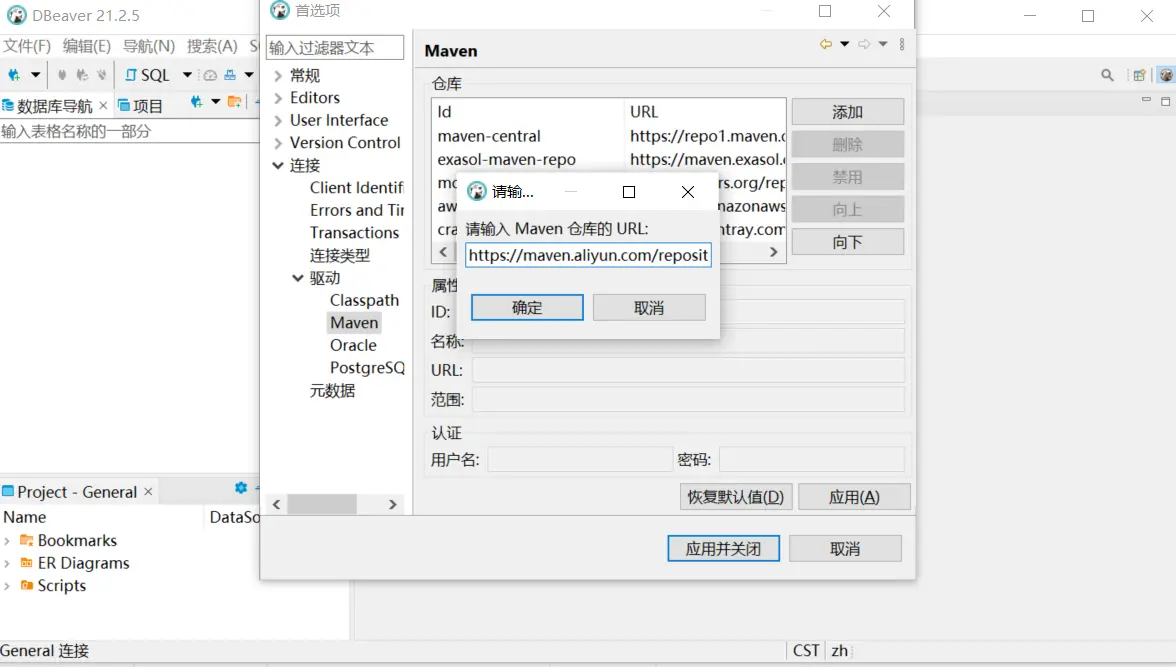Click new connection icon in navigator panel toolbar
This screenshot has width=1176, height=667.
point(196,102)
